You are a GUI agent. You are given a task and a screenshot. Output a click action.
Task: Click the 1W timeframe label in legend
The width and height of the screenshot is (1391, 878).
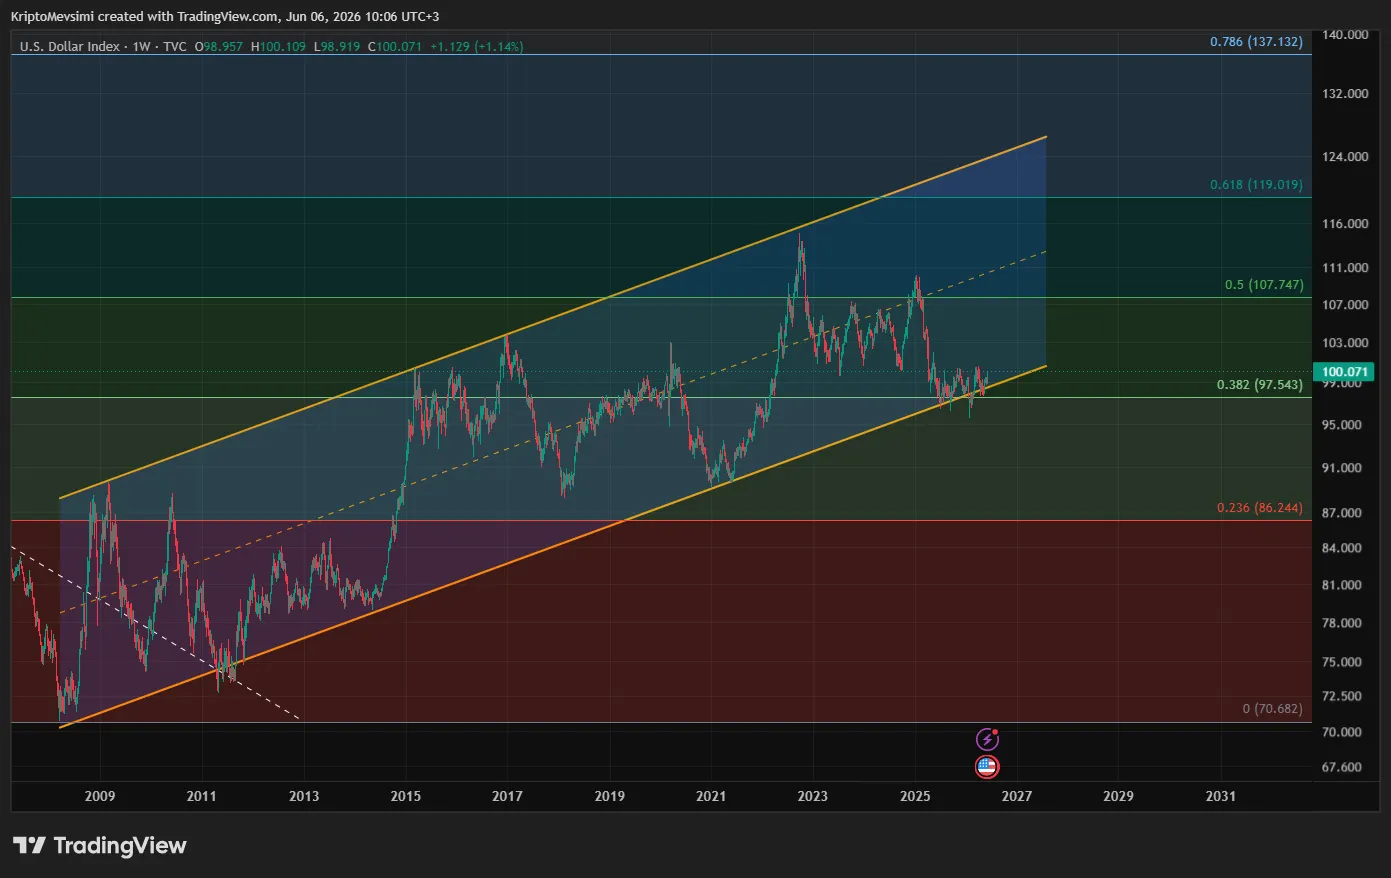(x=142, y=46)
